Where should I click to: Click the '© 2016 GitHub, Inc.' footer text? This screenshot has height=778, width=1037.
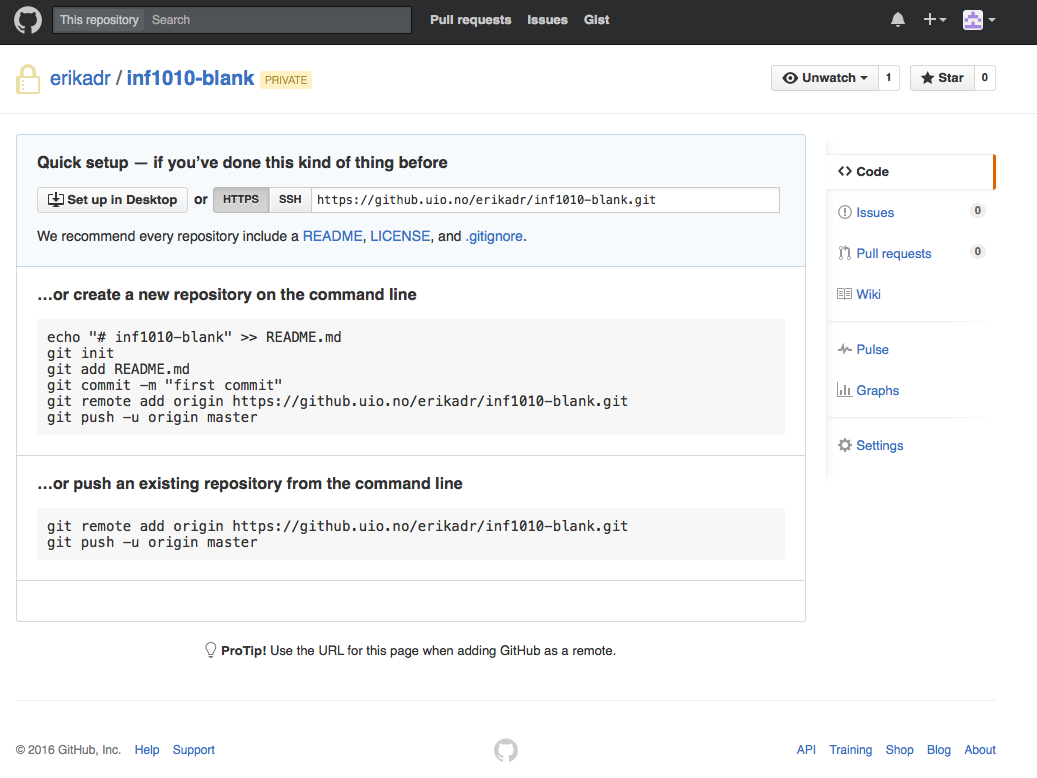pos(68,750)
